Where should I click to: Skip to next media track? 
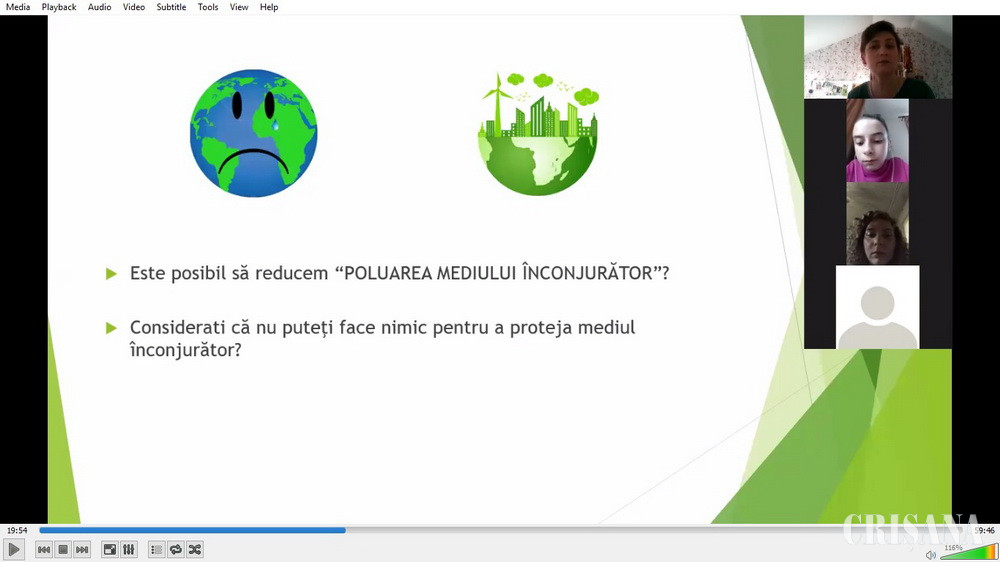tap(82, 549)
